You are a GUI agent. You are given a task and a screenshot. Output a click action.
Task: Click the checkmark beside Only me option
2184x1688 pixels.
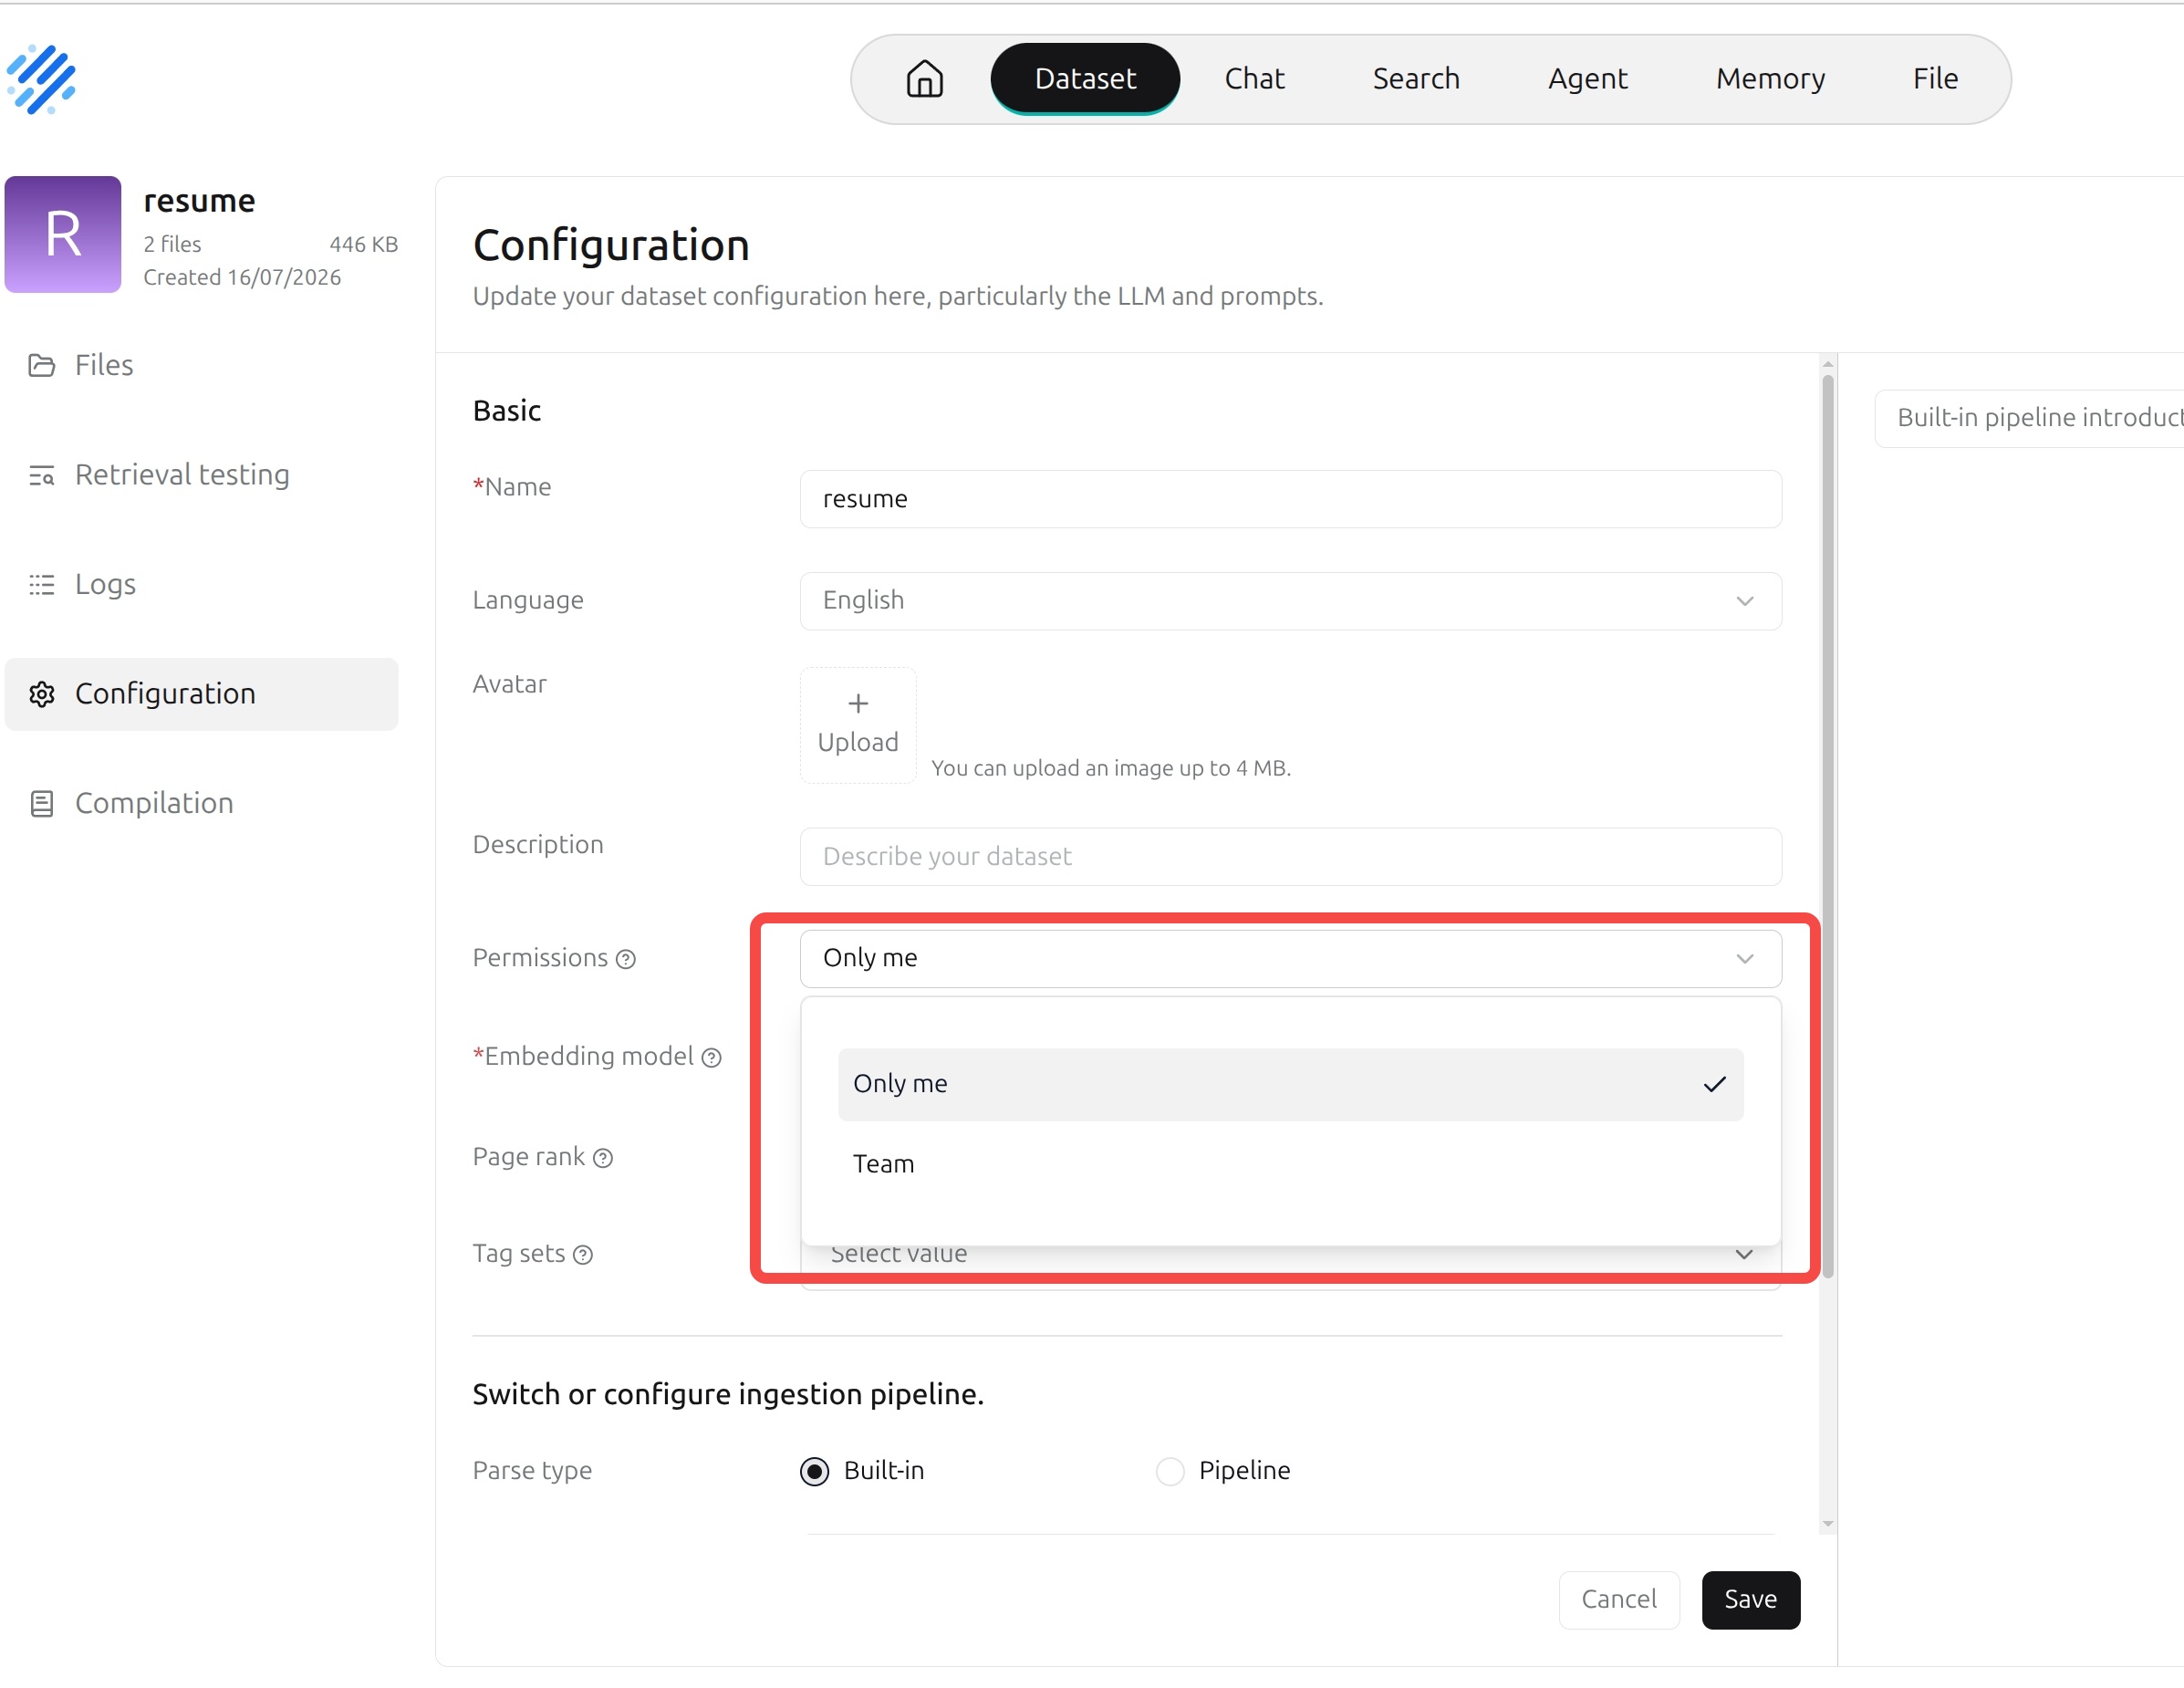(1715, 1084)
